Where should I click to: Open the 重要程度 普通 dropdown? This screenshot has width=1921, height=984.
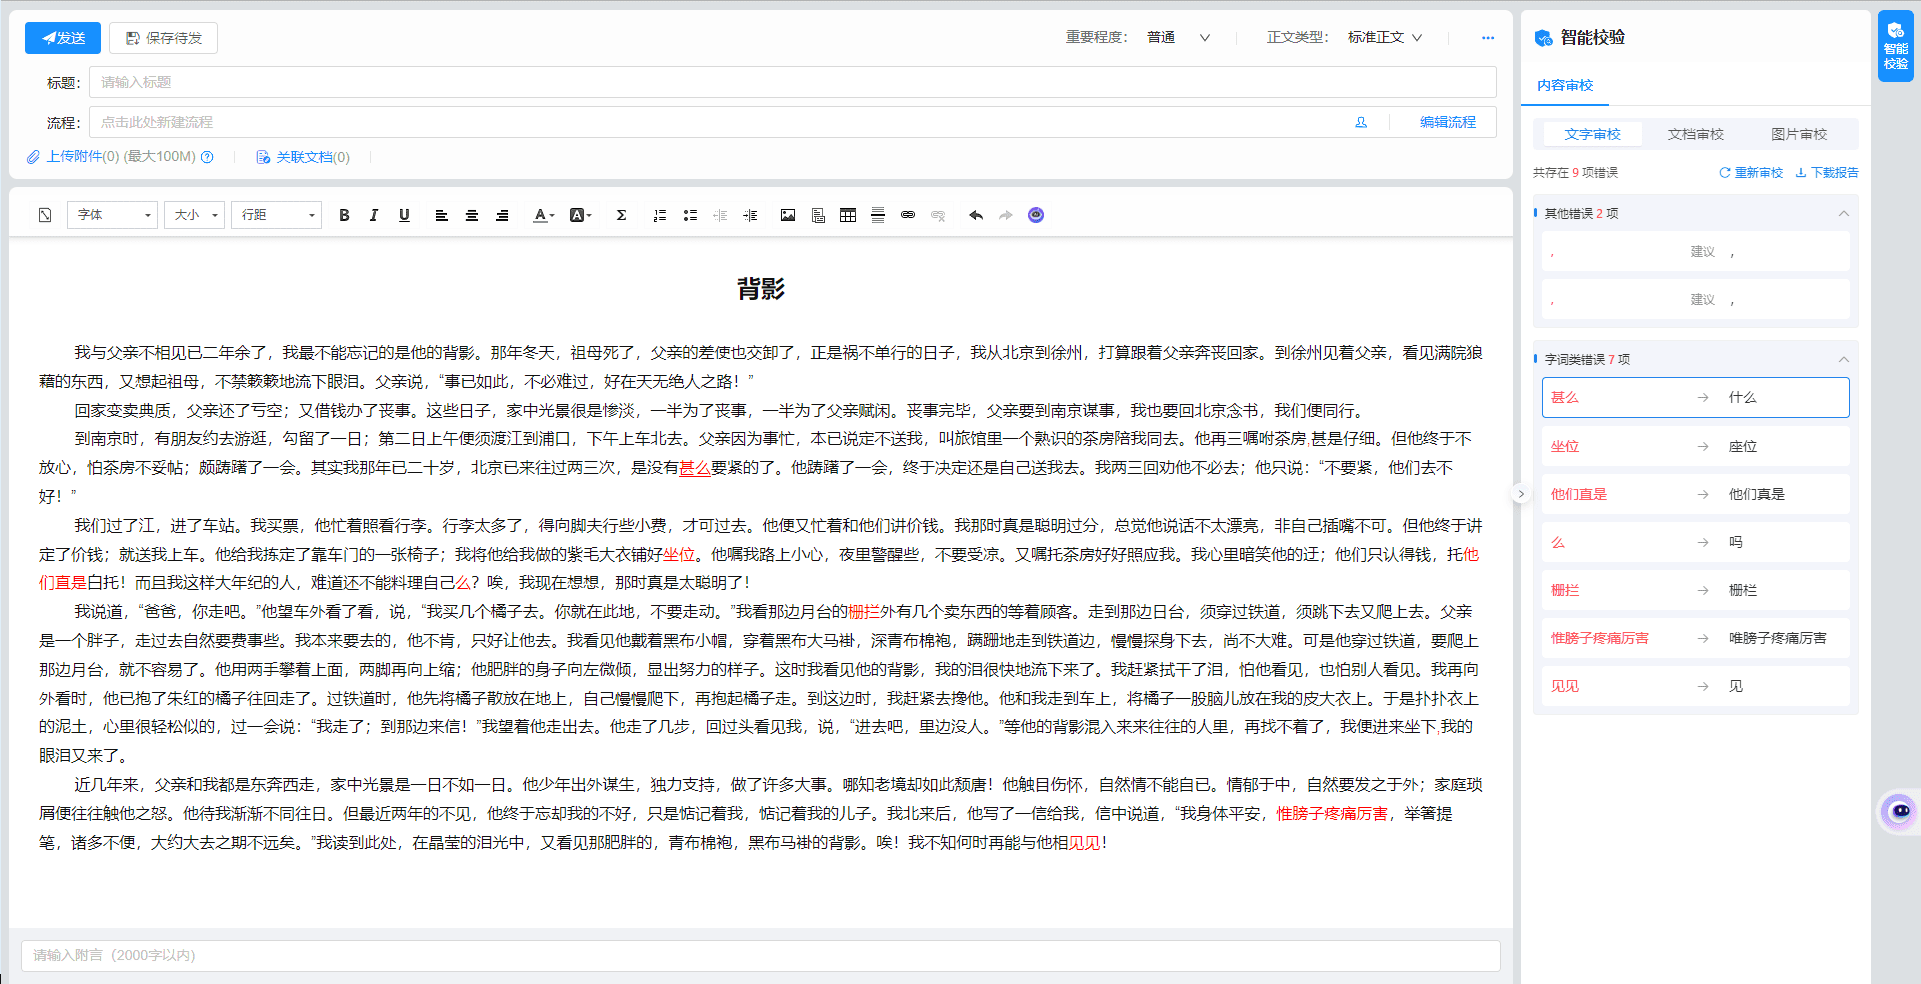(x=1178, y=38)
